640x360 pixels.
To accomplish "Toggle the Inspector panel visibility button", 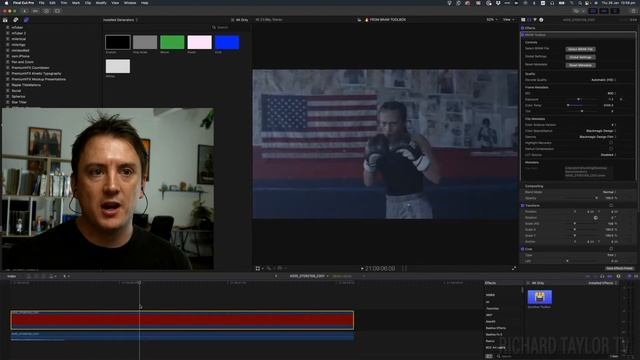I will 615,11.
